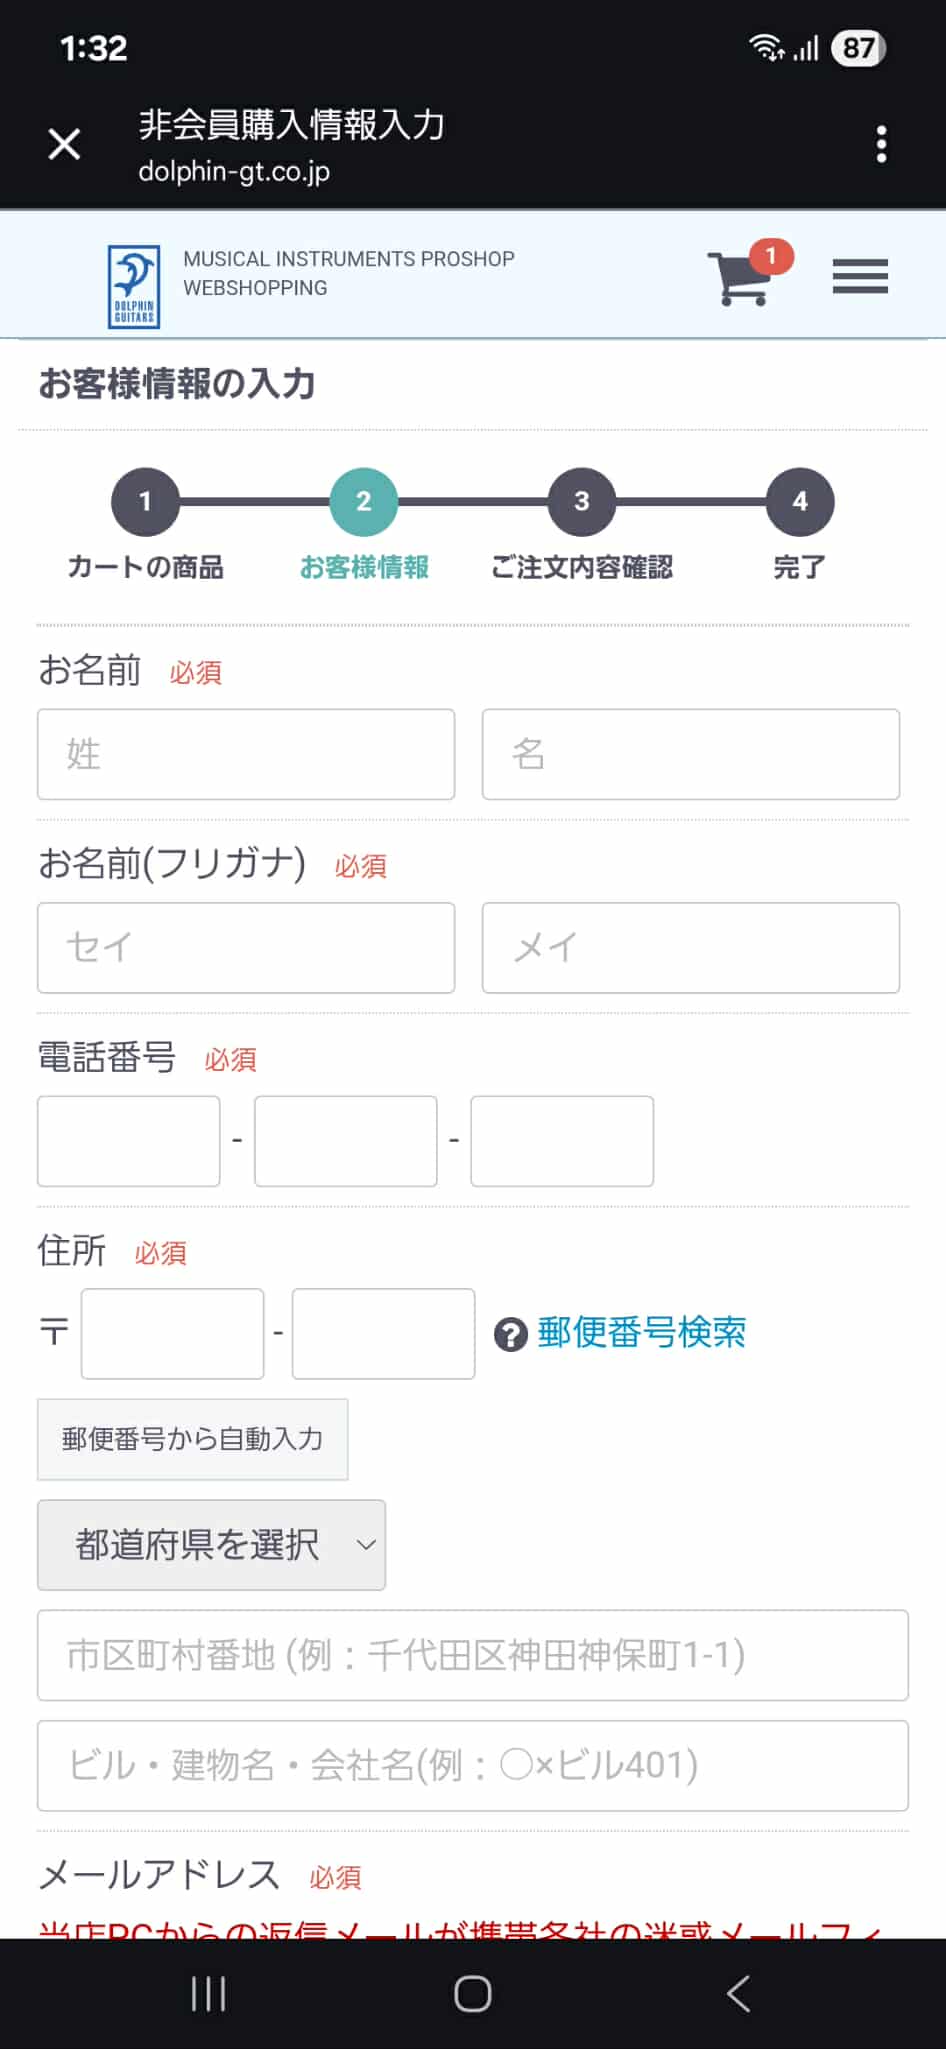This screenshot has height=2049, width=946.
Task: Click the ビル・建物名・会社名 field
Action: [x=472, y=1766]
